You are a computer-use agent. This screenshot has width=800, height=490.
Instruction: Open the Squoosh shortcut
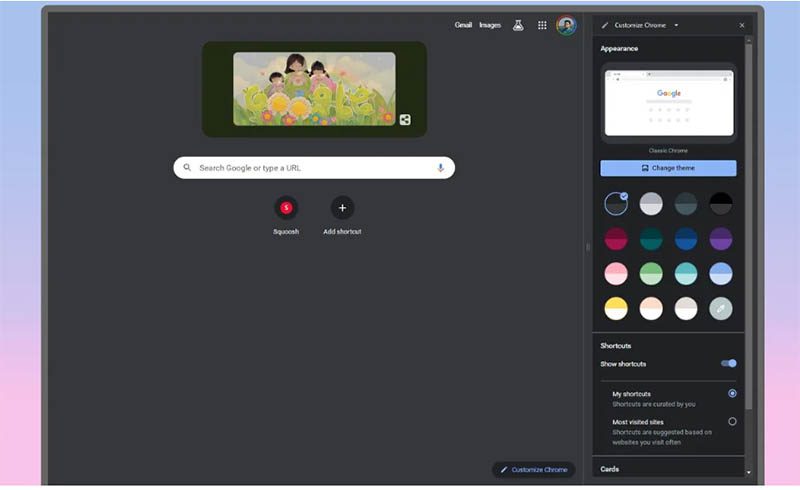tap(286, 208)
